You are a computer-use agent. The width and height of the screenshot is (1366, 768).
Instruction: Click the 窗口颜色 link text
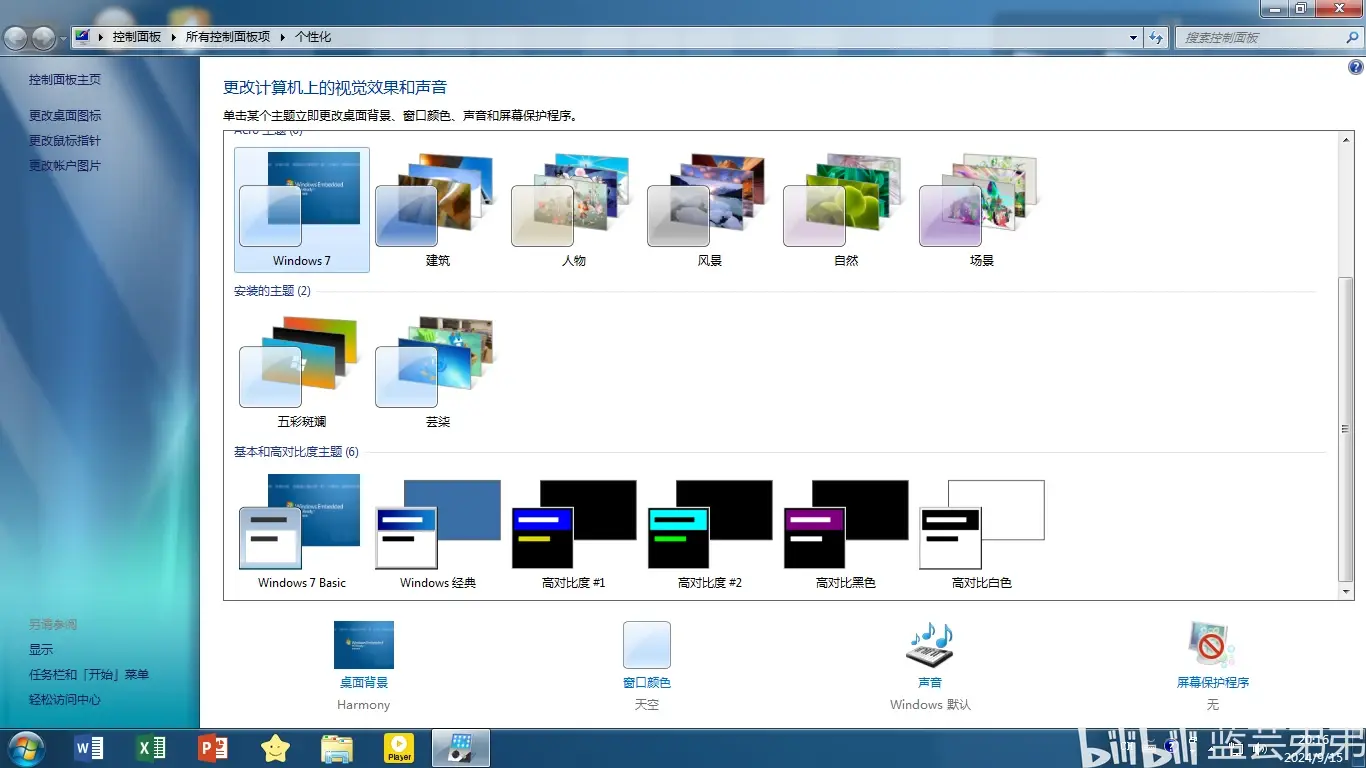click(647, 683)
